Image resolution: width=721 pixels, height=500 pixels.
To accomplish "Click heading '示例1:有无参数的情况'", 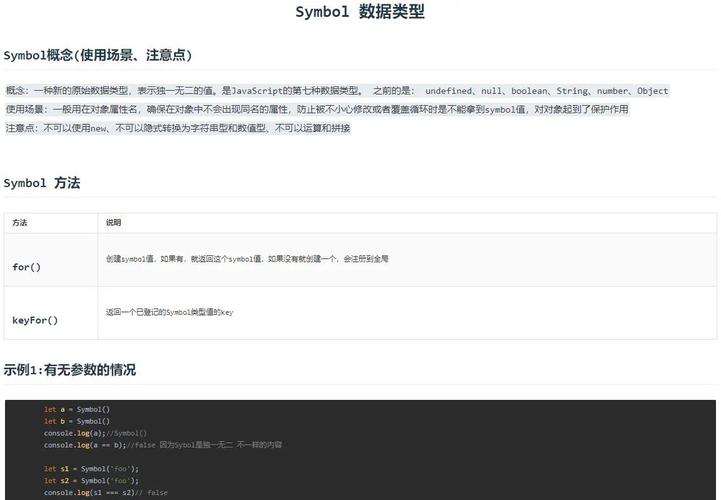I will click(69, 370).
